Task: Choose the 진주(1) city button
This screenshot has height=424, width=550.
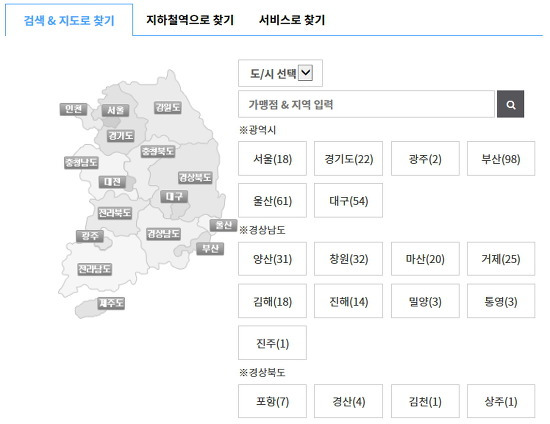Action: pyautogui.click(x=273, y=343)
